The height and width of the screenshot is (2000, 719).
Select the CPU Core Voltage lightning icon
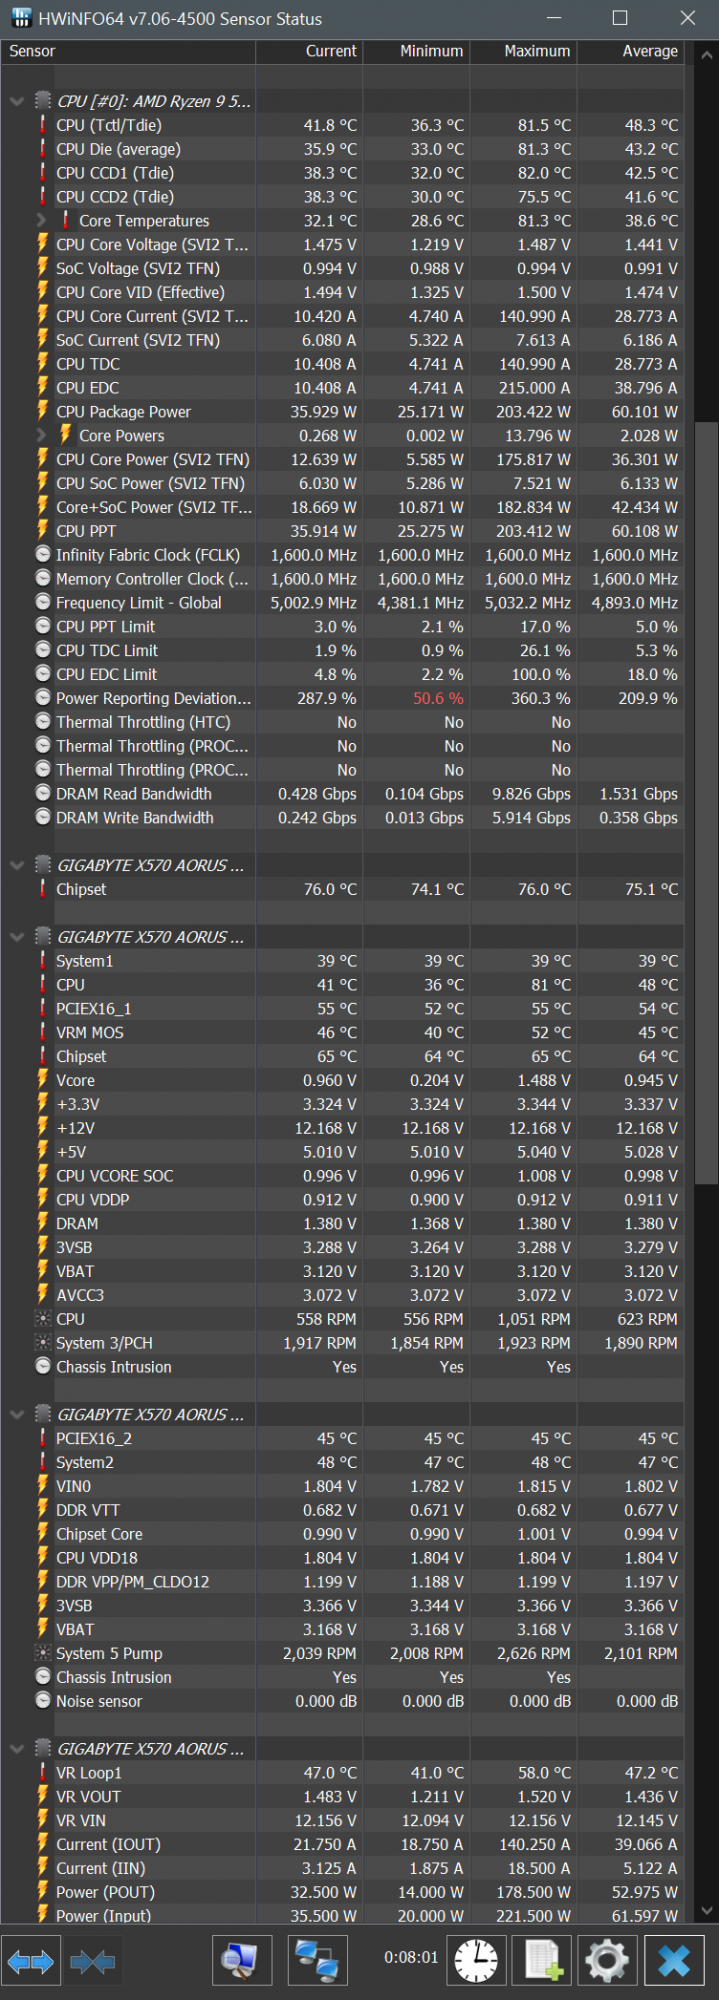point(43,244)
